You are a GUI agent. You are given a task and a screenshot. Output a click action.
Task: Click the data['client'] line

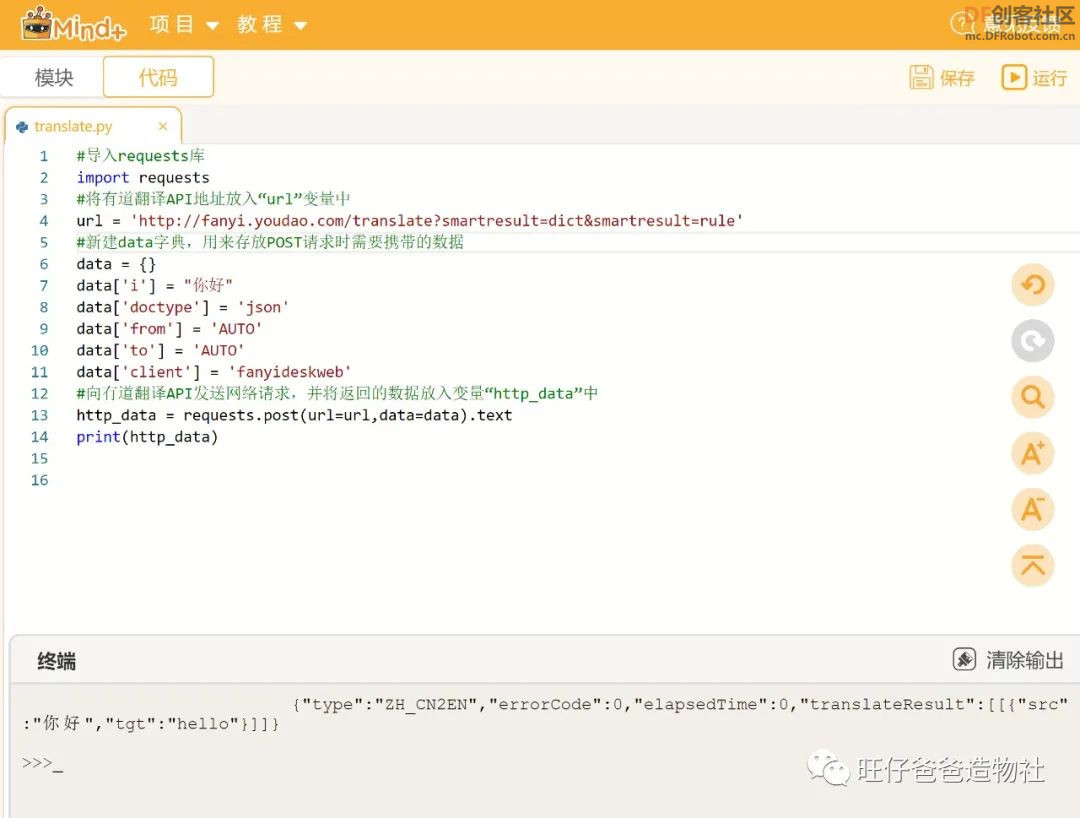[214, 373]
